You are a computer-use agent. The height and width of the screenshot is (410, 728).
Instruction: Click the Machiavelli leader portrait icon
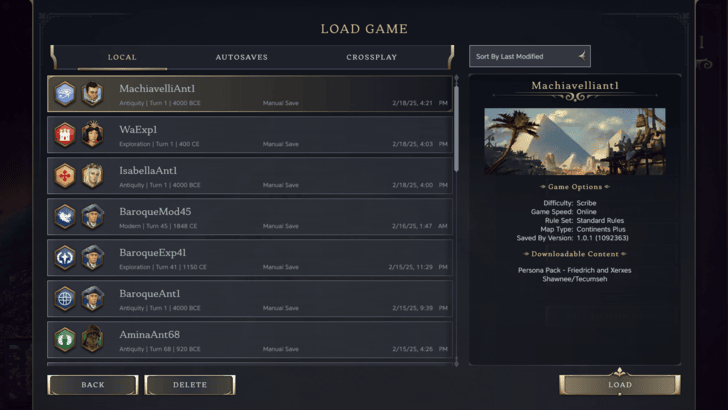[x=92, y=94]
